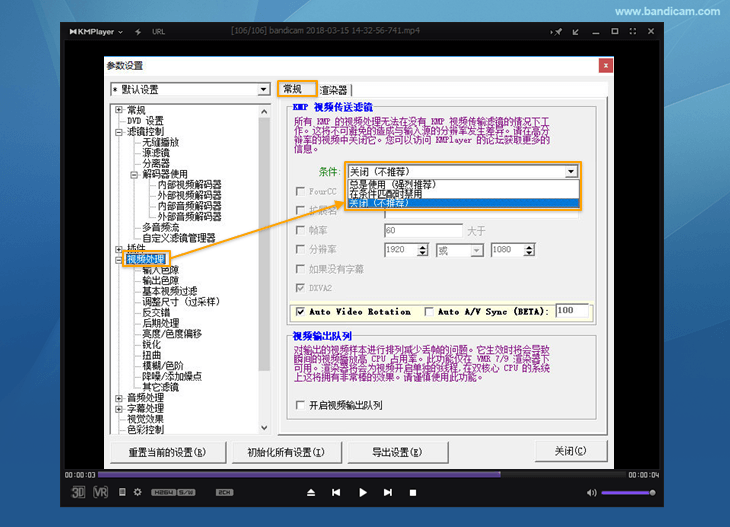The width and height of the screenshot is (730, 527).
Task: Enable the 扩展名 checkbox
Action: point(300,210)
